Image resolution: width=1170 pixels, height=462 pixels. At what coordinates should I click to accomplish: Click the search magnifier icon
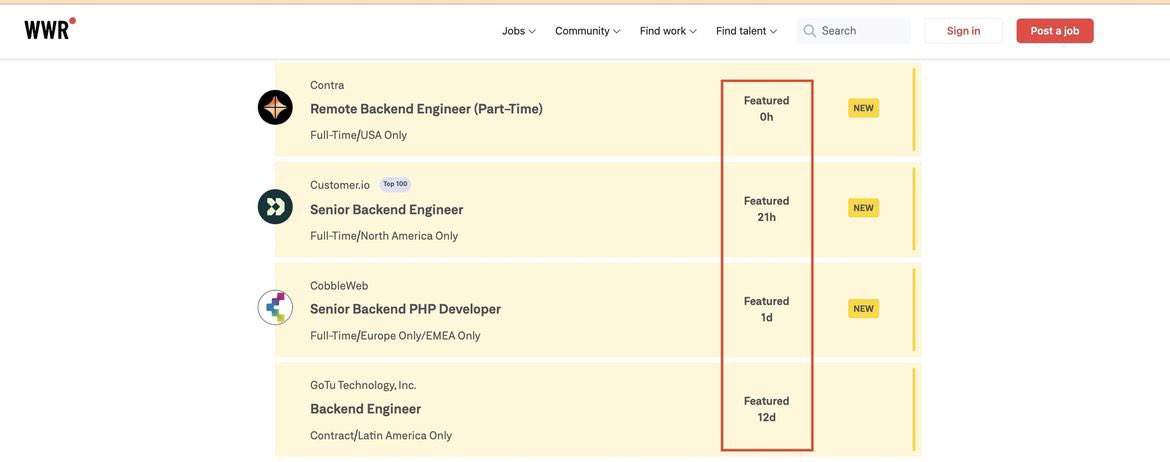tap(809, 31)
